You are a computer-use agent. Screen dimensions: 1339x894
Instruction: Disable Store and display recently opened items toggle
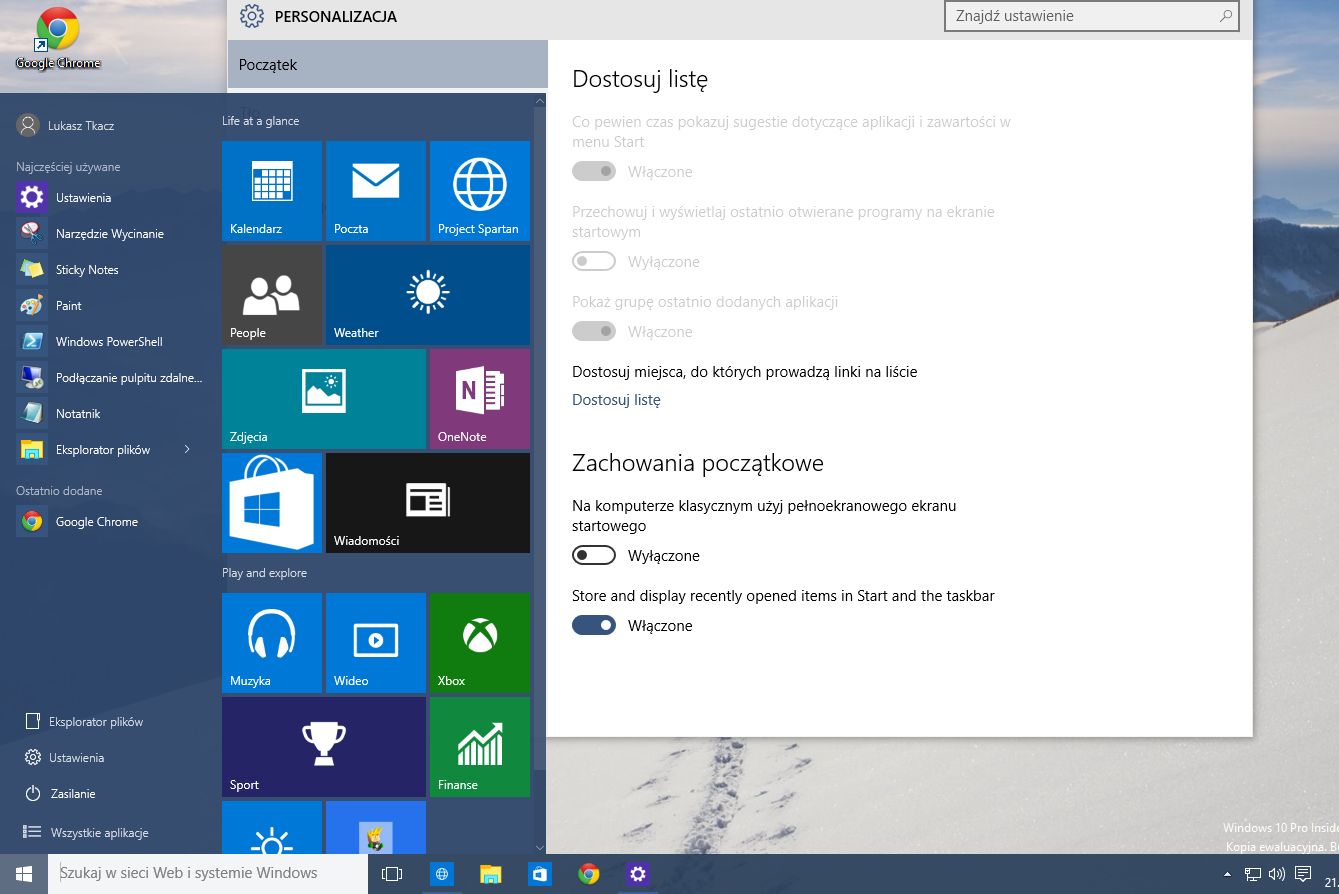click(x=594, y=625)
